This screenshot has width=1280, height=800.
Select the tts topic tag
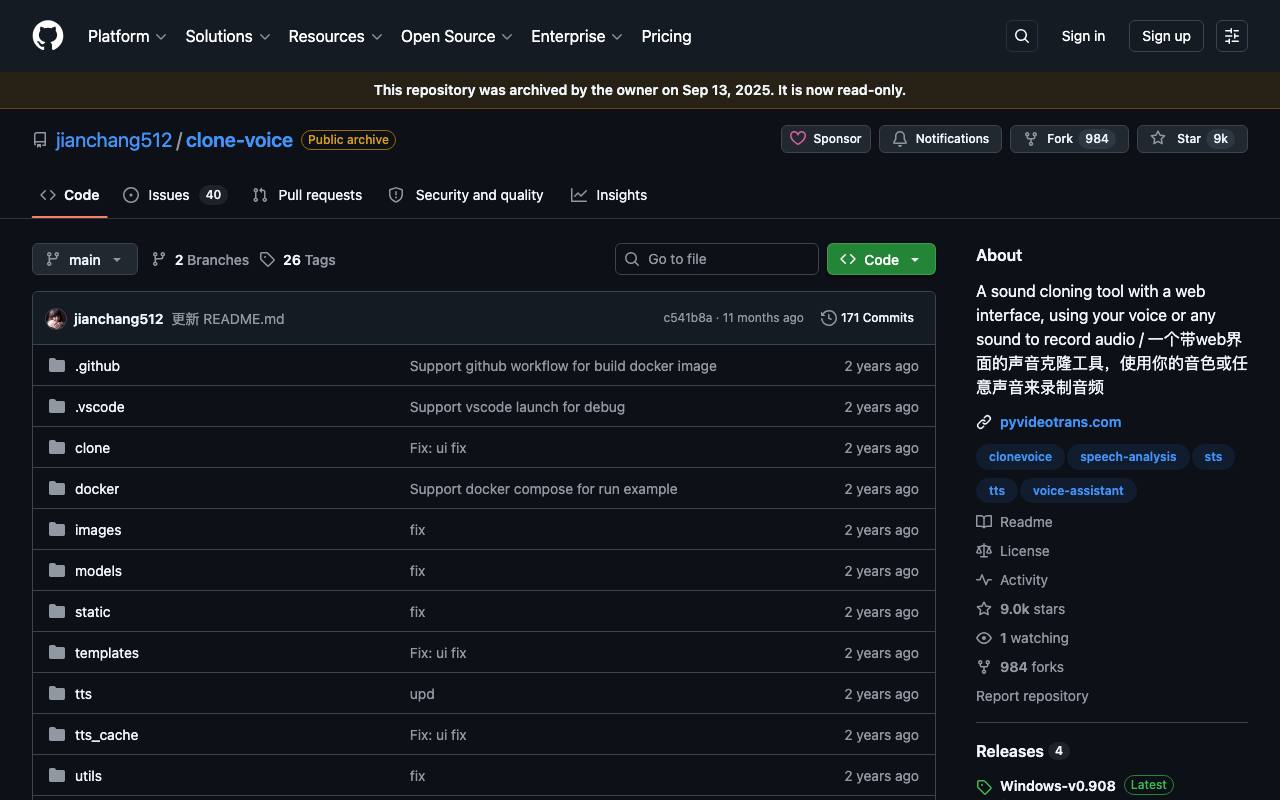point(997,491)
